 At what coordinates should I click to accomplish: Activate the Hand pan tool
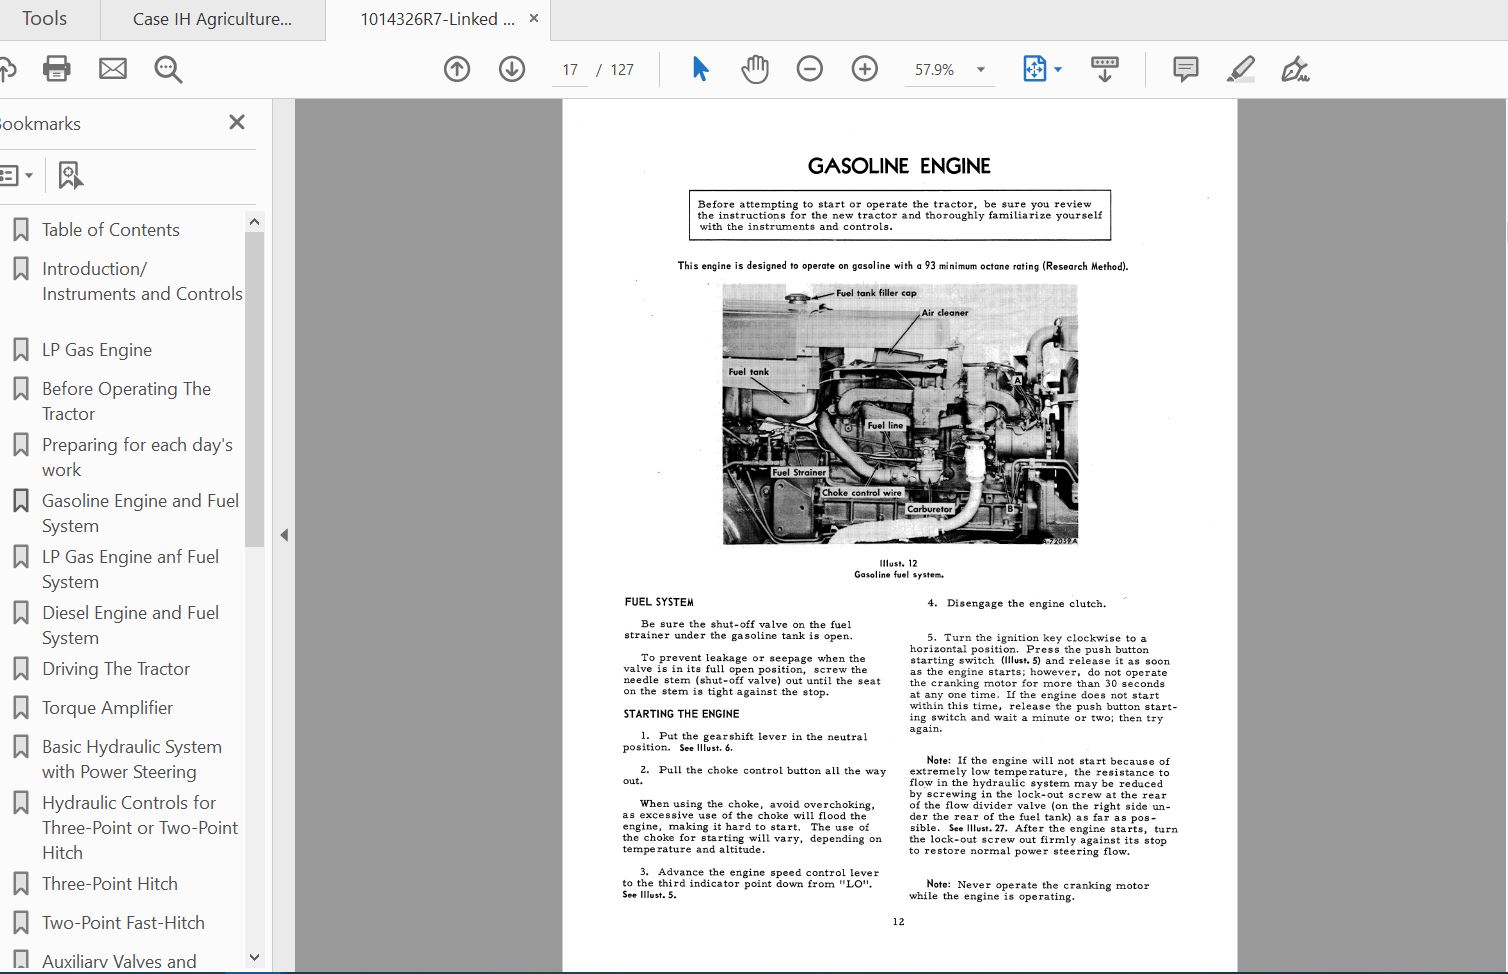coord(755,69)
